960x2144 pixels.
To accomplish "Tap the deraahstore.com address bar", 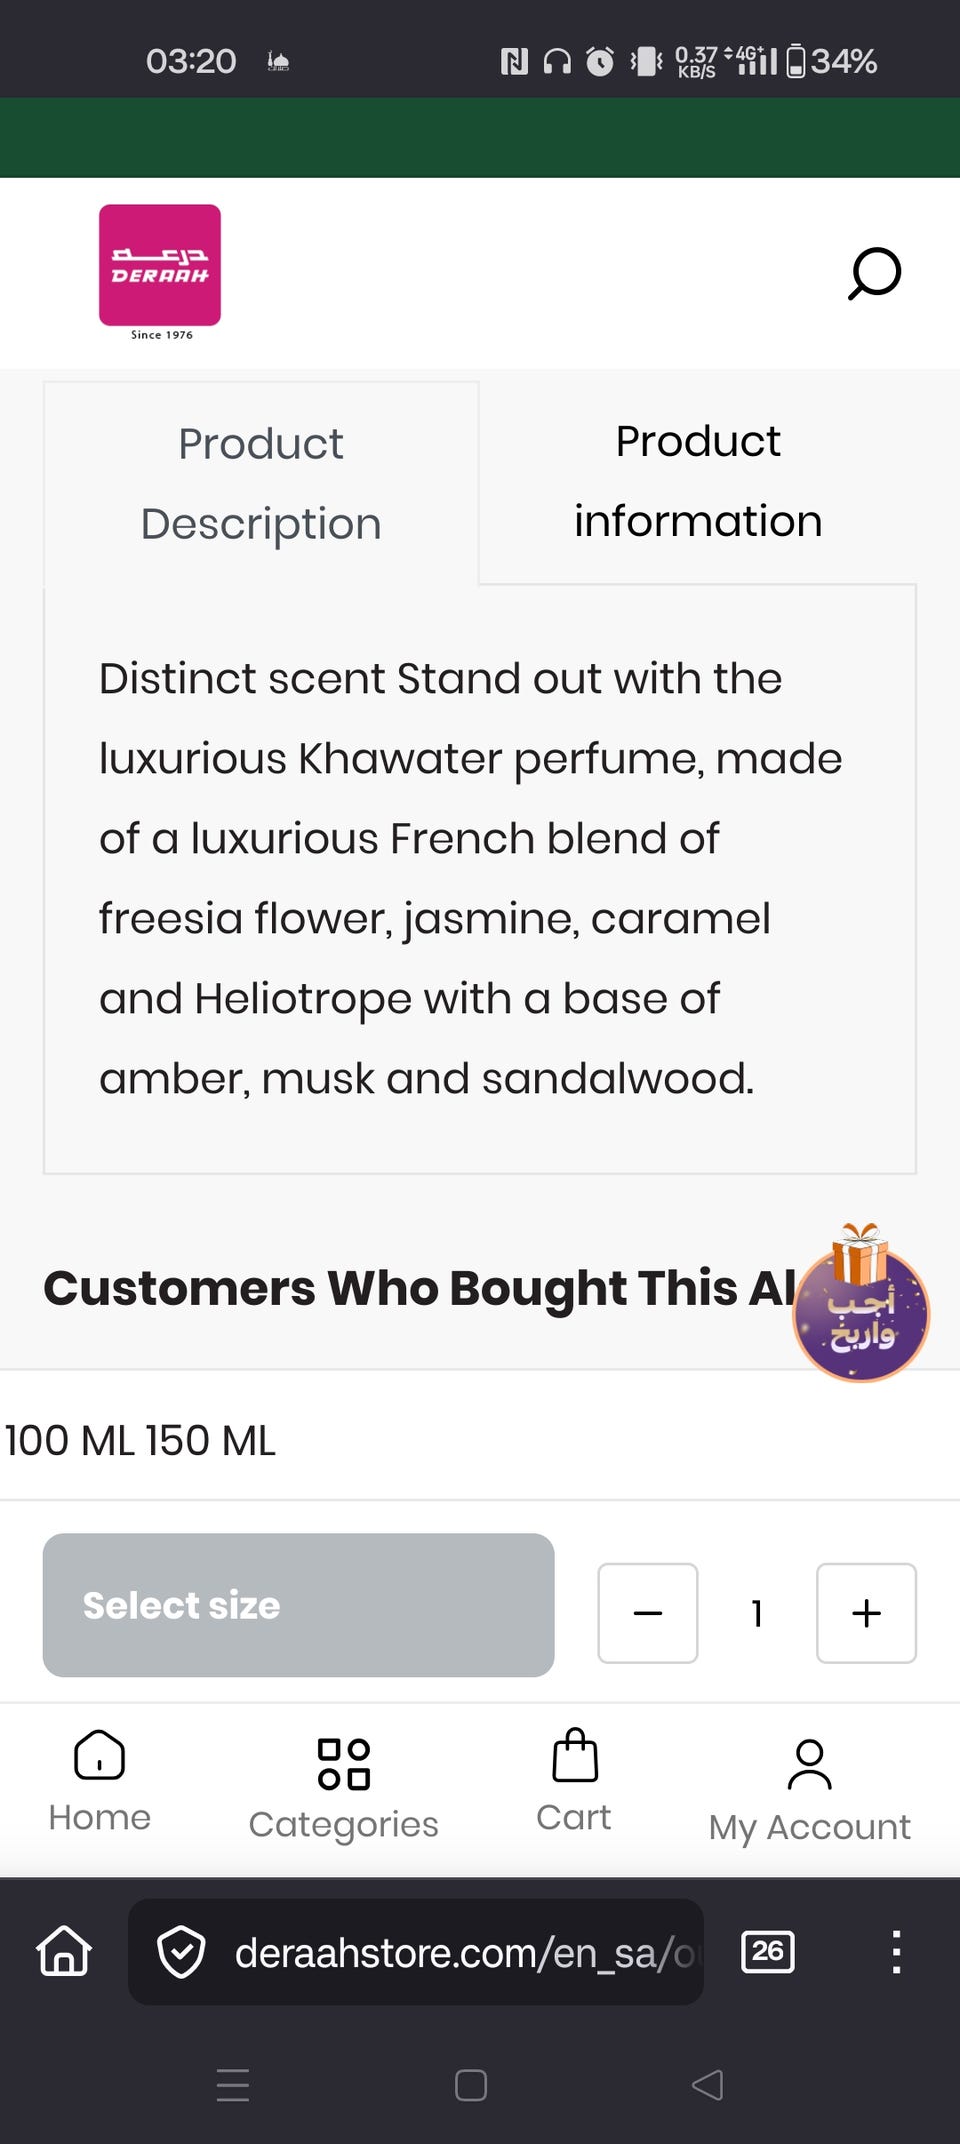I will [460, 1952].
